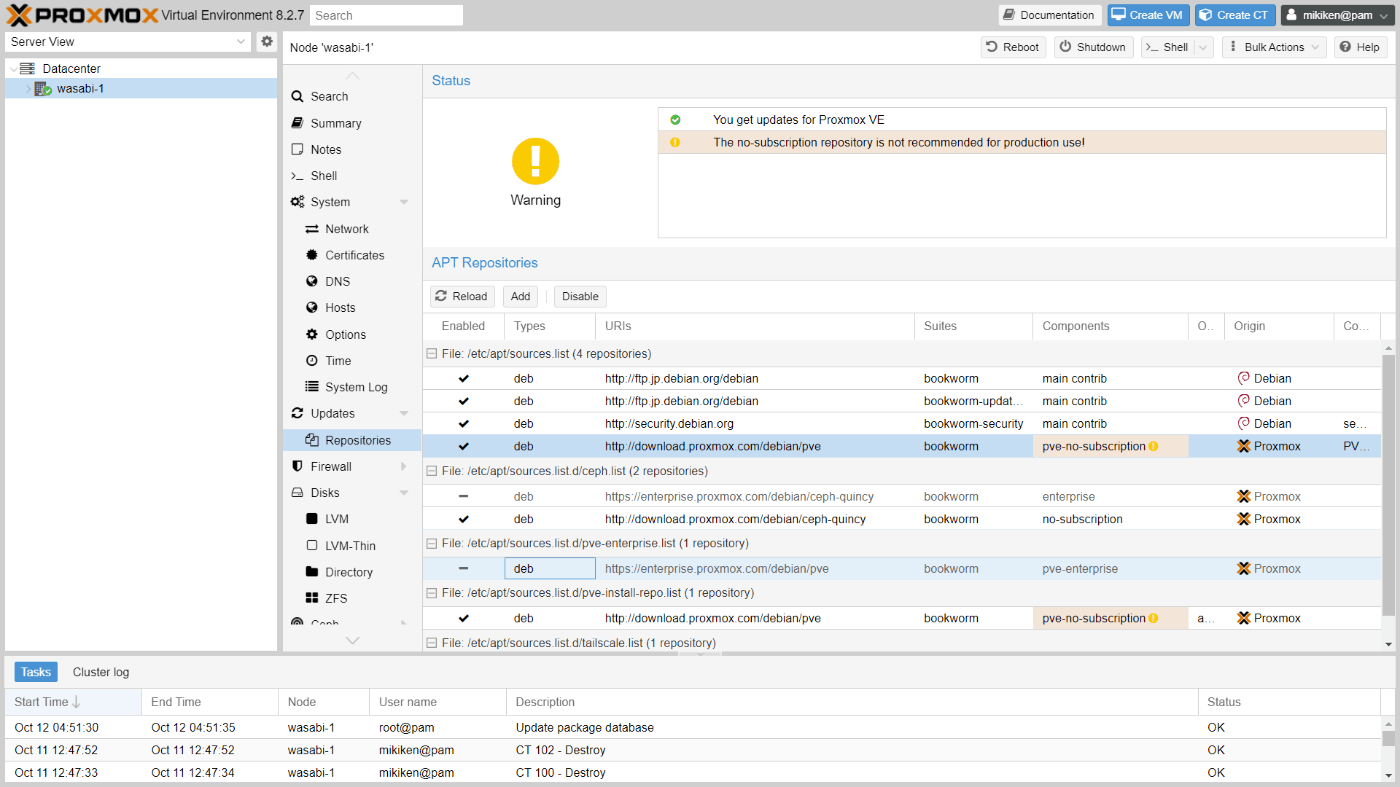Collapse the /etc/apt/sources.list group

432,354
